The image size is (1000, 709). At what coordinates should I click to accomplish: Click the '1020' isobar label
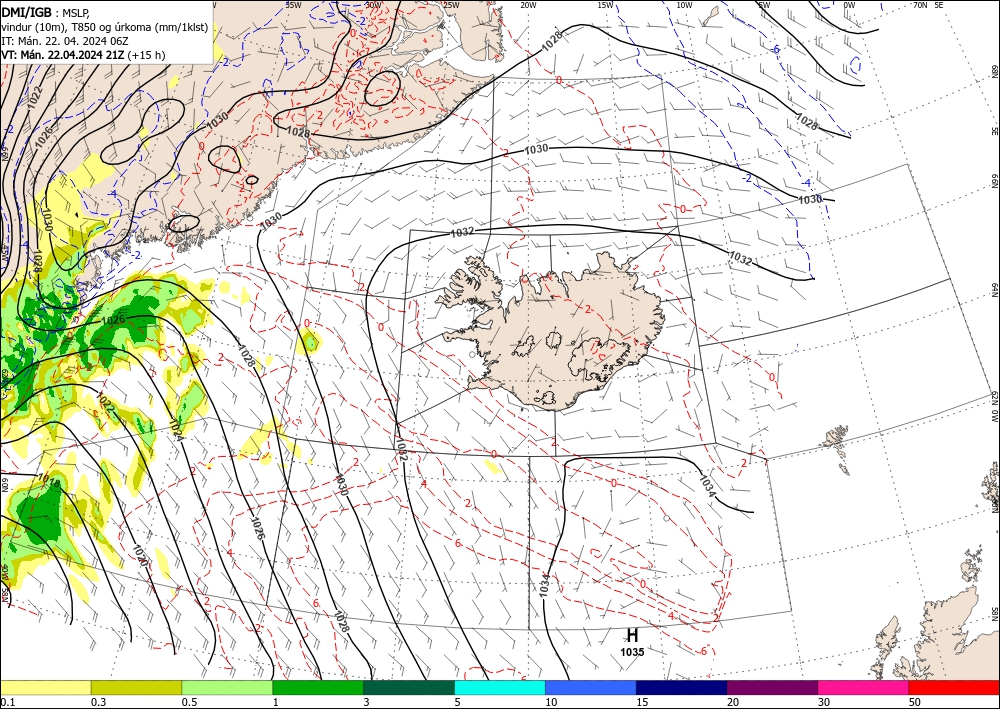[140, 556]
